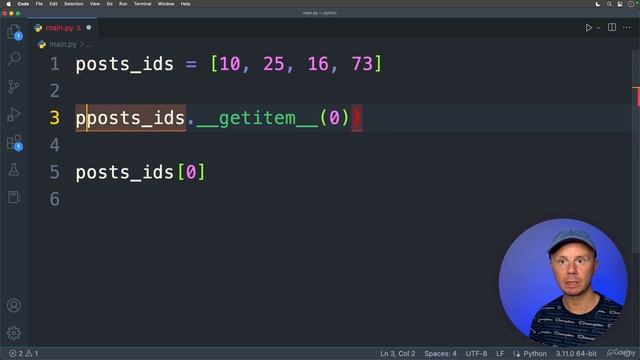640x360 pixels.
Task: Click main.py in the breadcrumb path
Action: (x=63, y=44)
